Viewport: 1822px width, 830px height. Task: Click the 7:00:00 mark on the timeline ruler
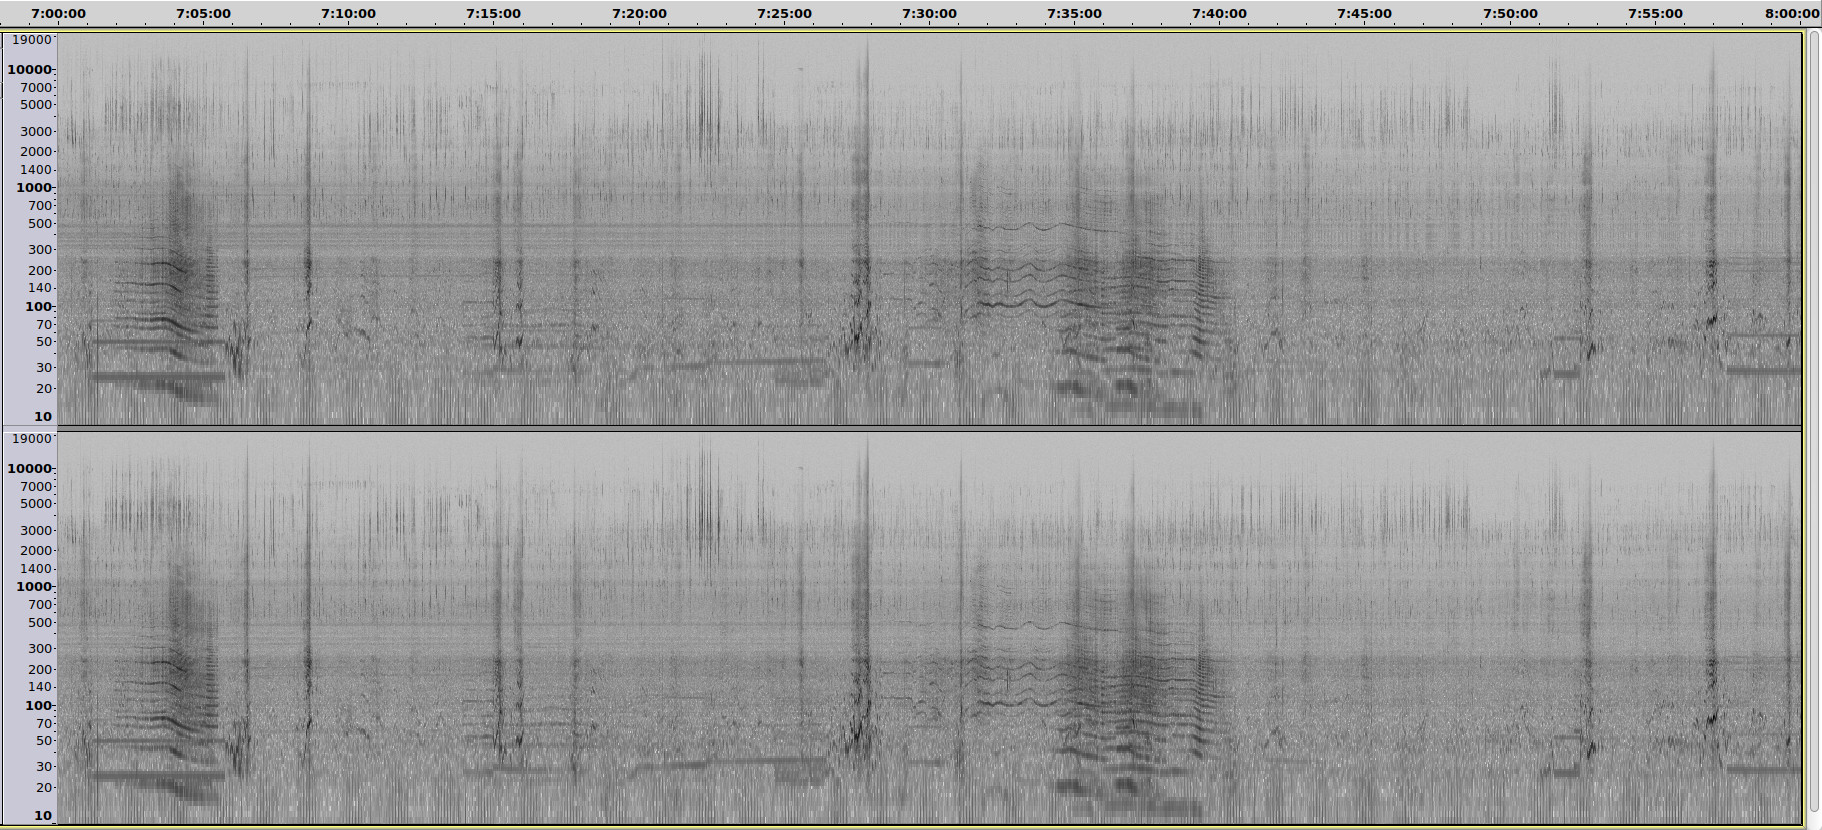(58, 14)
